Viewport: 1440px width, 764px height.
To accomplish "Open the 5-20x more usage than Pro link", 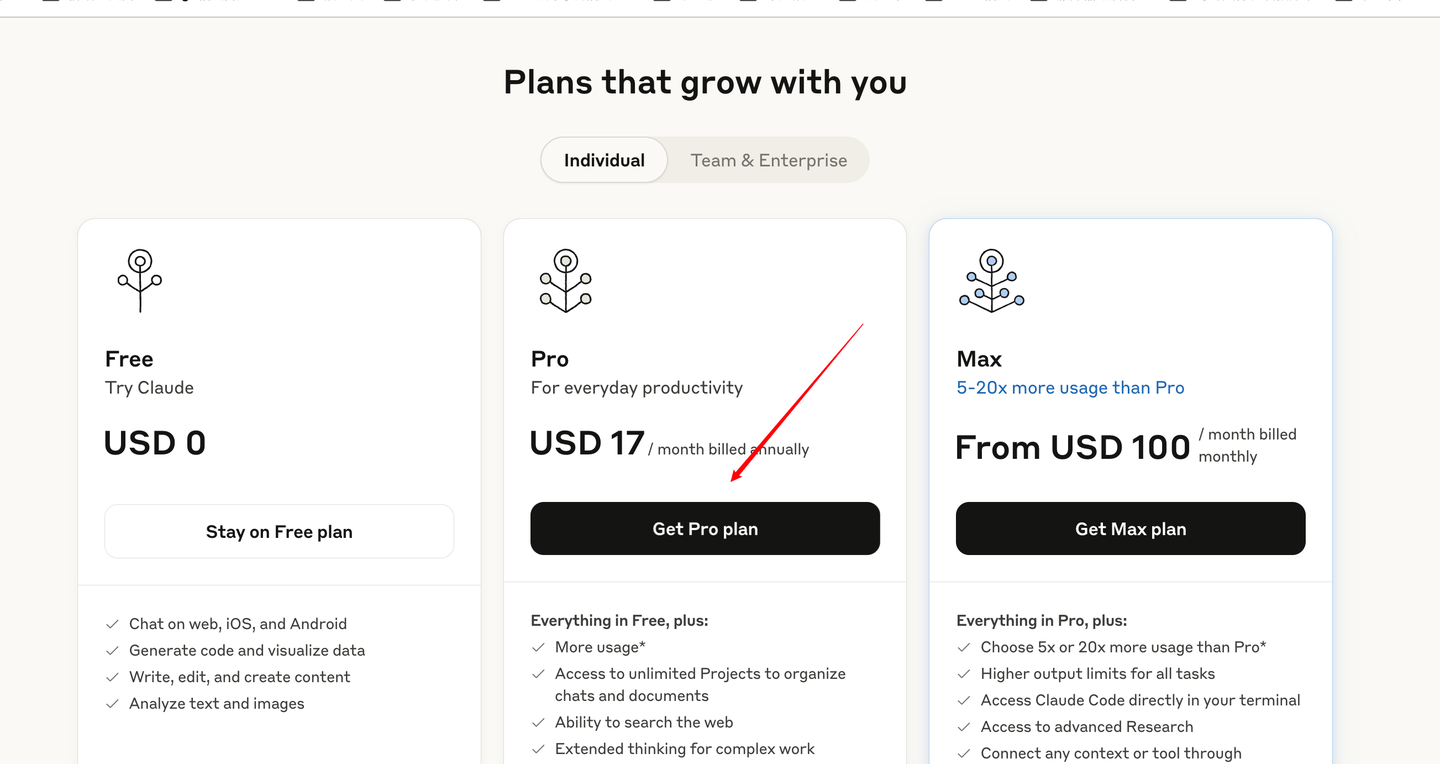I will [1070, 388].
